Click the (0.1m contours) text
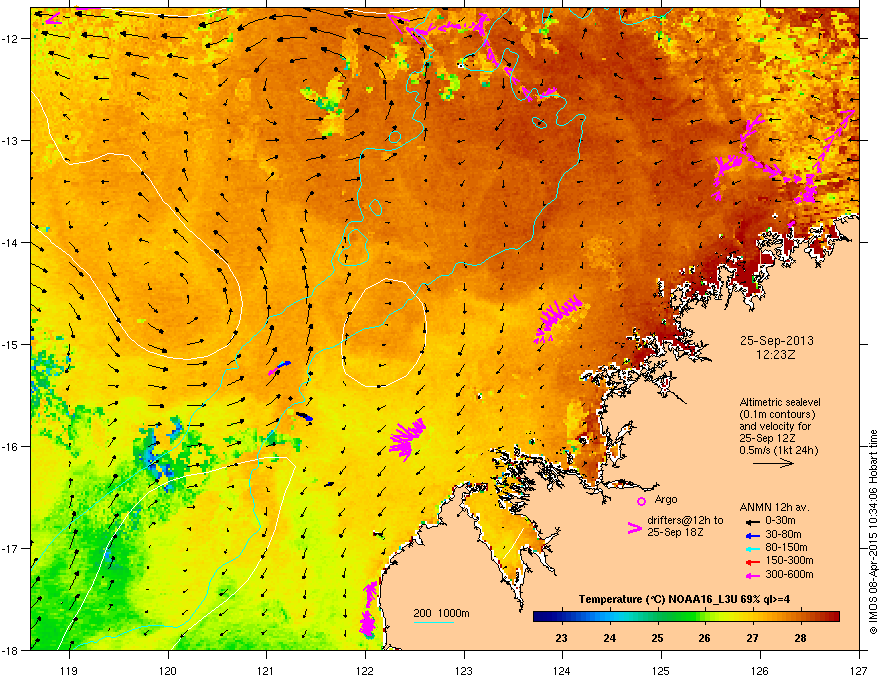Image resolution: width=880 pixels, height=680 pixels. click(777, 415)
